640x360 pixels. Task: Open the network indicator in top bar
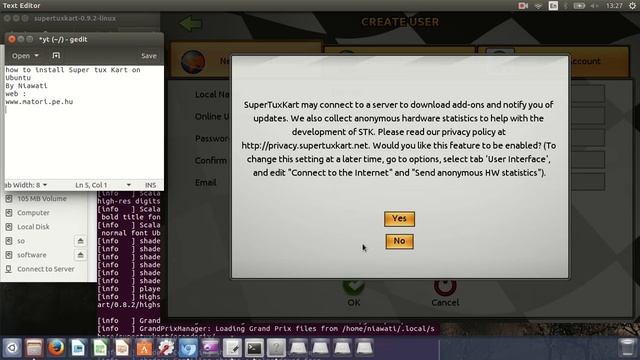538,6
